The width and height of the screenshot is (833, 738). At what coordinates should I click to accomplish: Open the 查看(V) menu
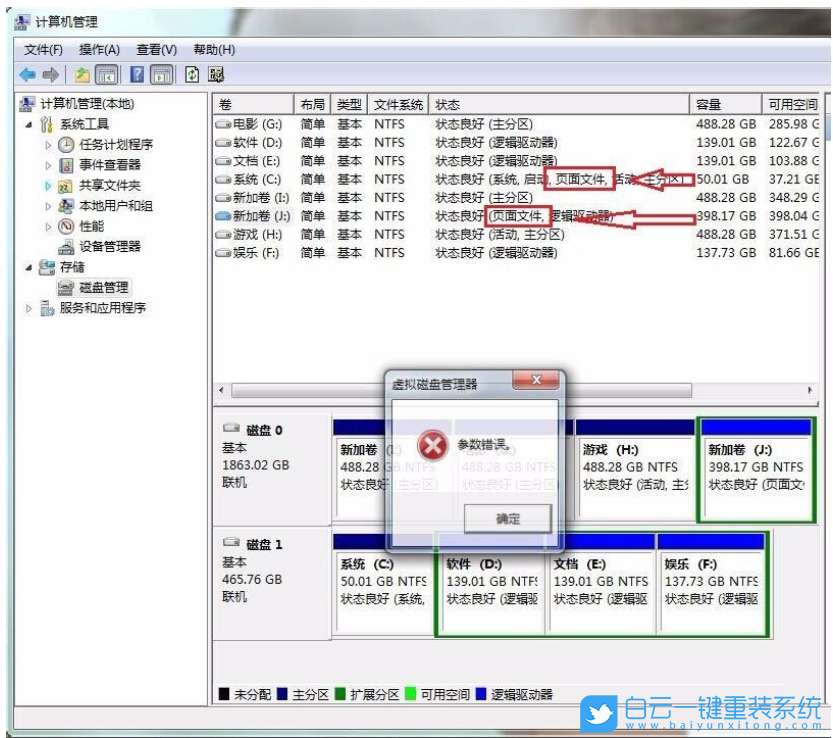155,49
